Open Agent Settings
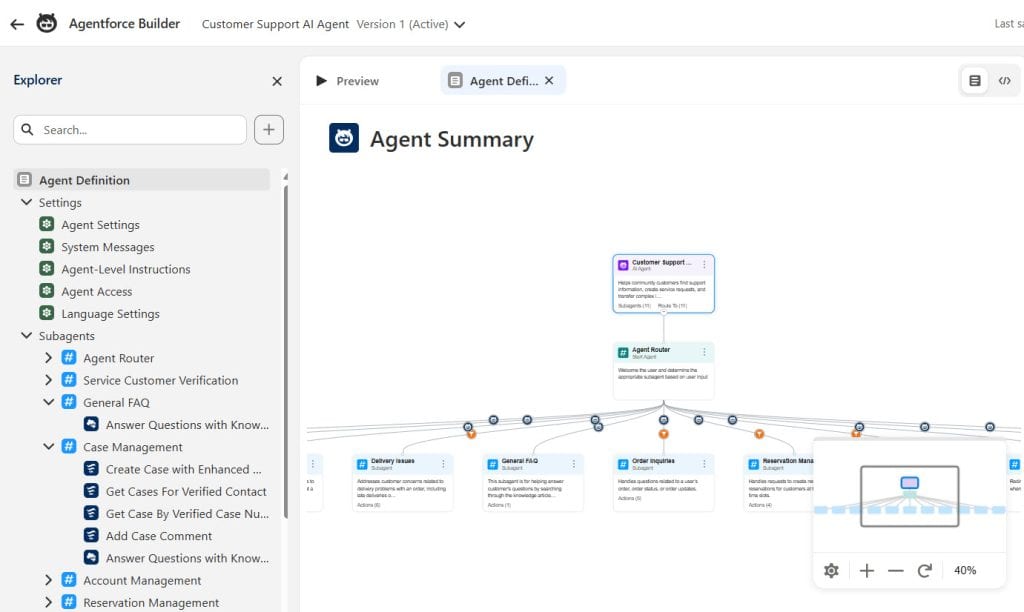1024x612 pixels. point(100,225)
